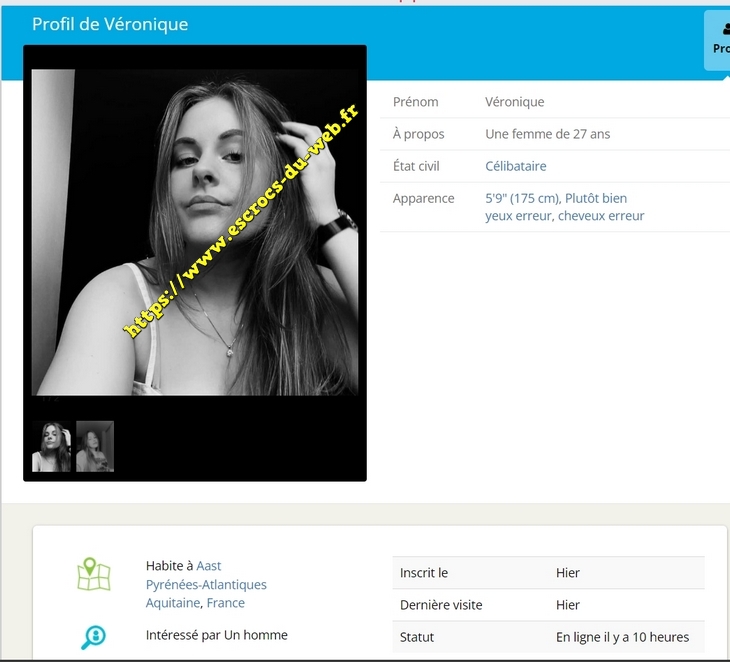Open the Pyrénées-Atlantiques department link
The width and height of the screenshot is (730, 662).
[206, 584]
